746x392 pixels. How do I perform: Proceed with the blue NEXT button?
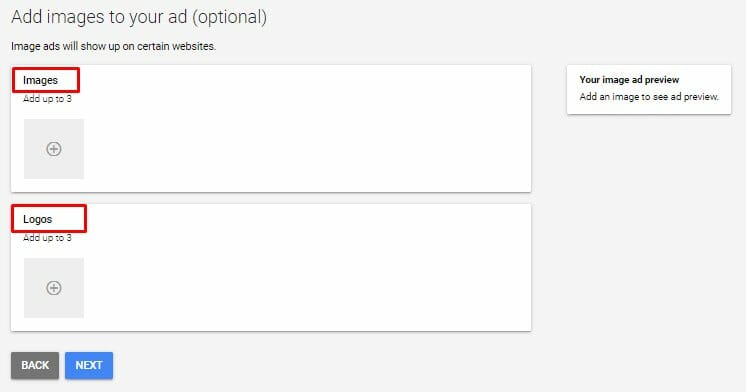(x=89, y=365)
